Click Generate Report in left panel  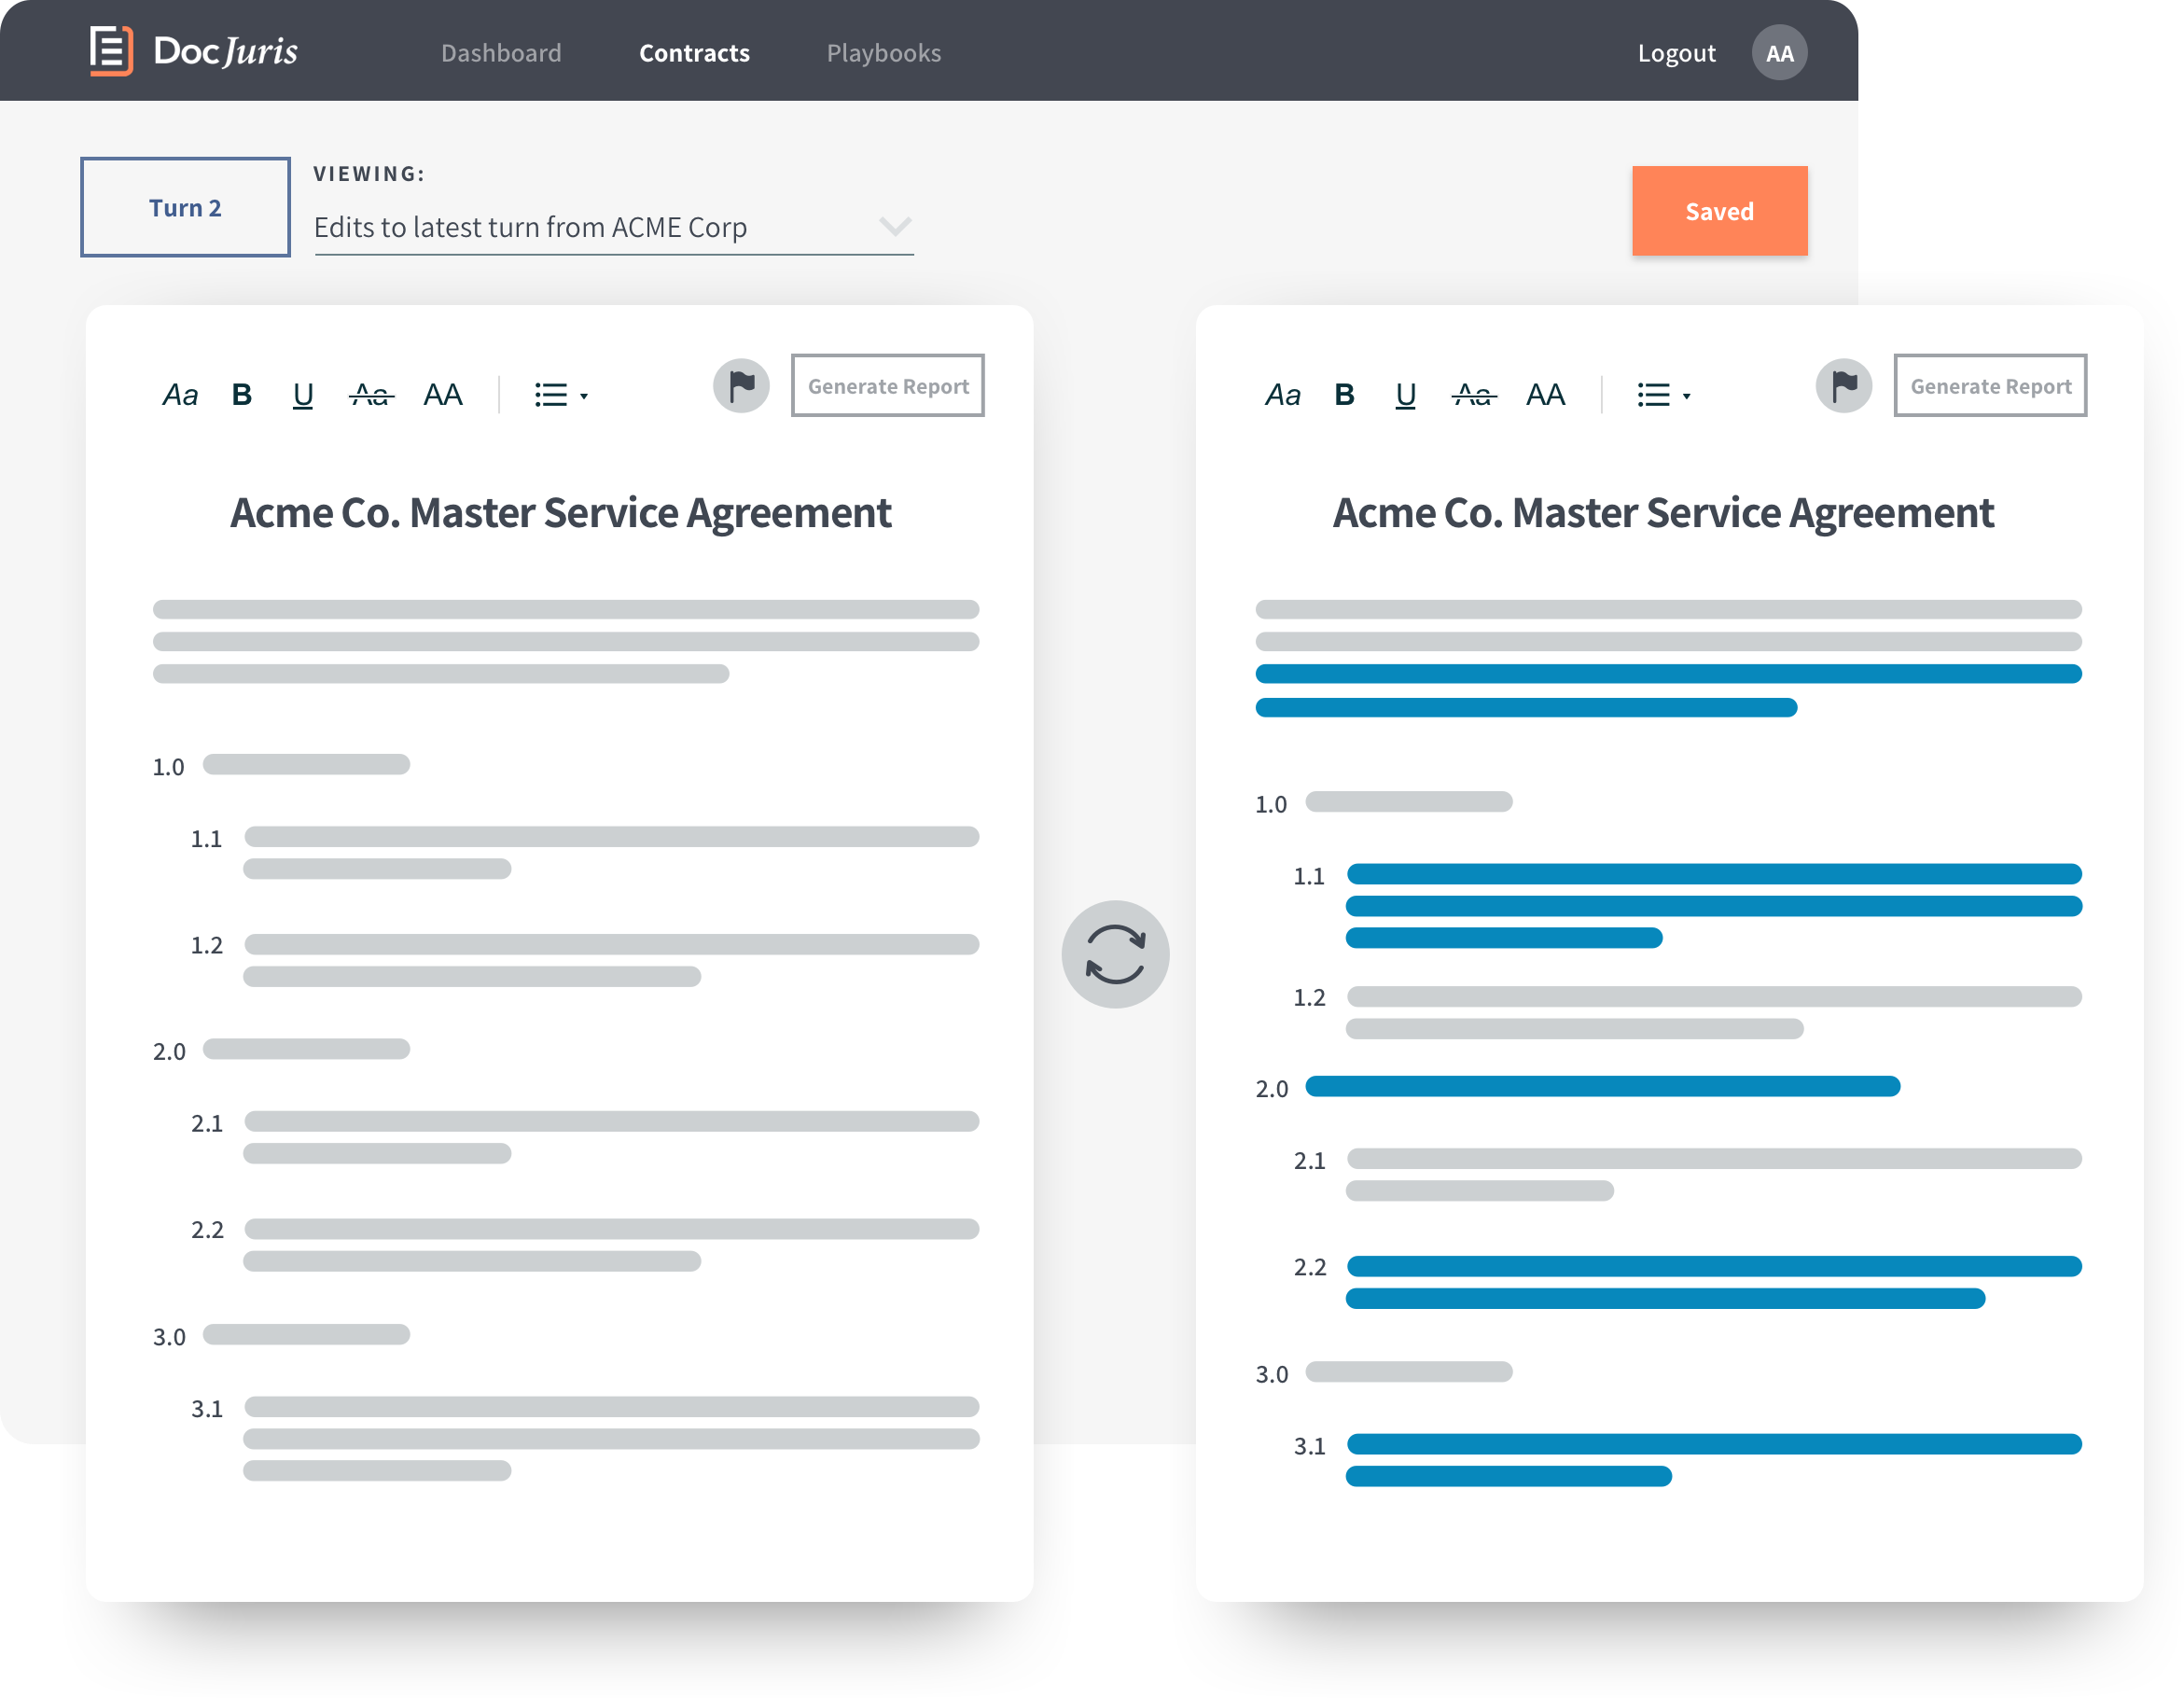pyautogui.click(x=888, y=386)
